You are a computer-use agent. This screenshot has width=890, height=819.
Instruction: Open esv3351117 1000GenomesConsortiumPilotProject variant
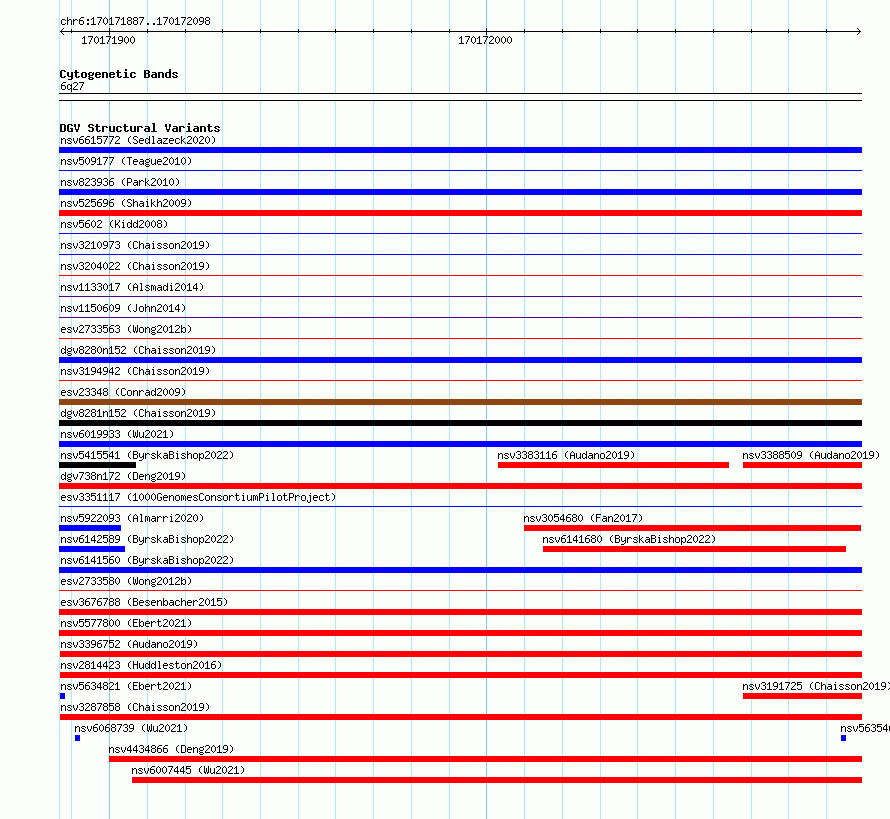tap(198, 497)
